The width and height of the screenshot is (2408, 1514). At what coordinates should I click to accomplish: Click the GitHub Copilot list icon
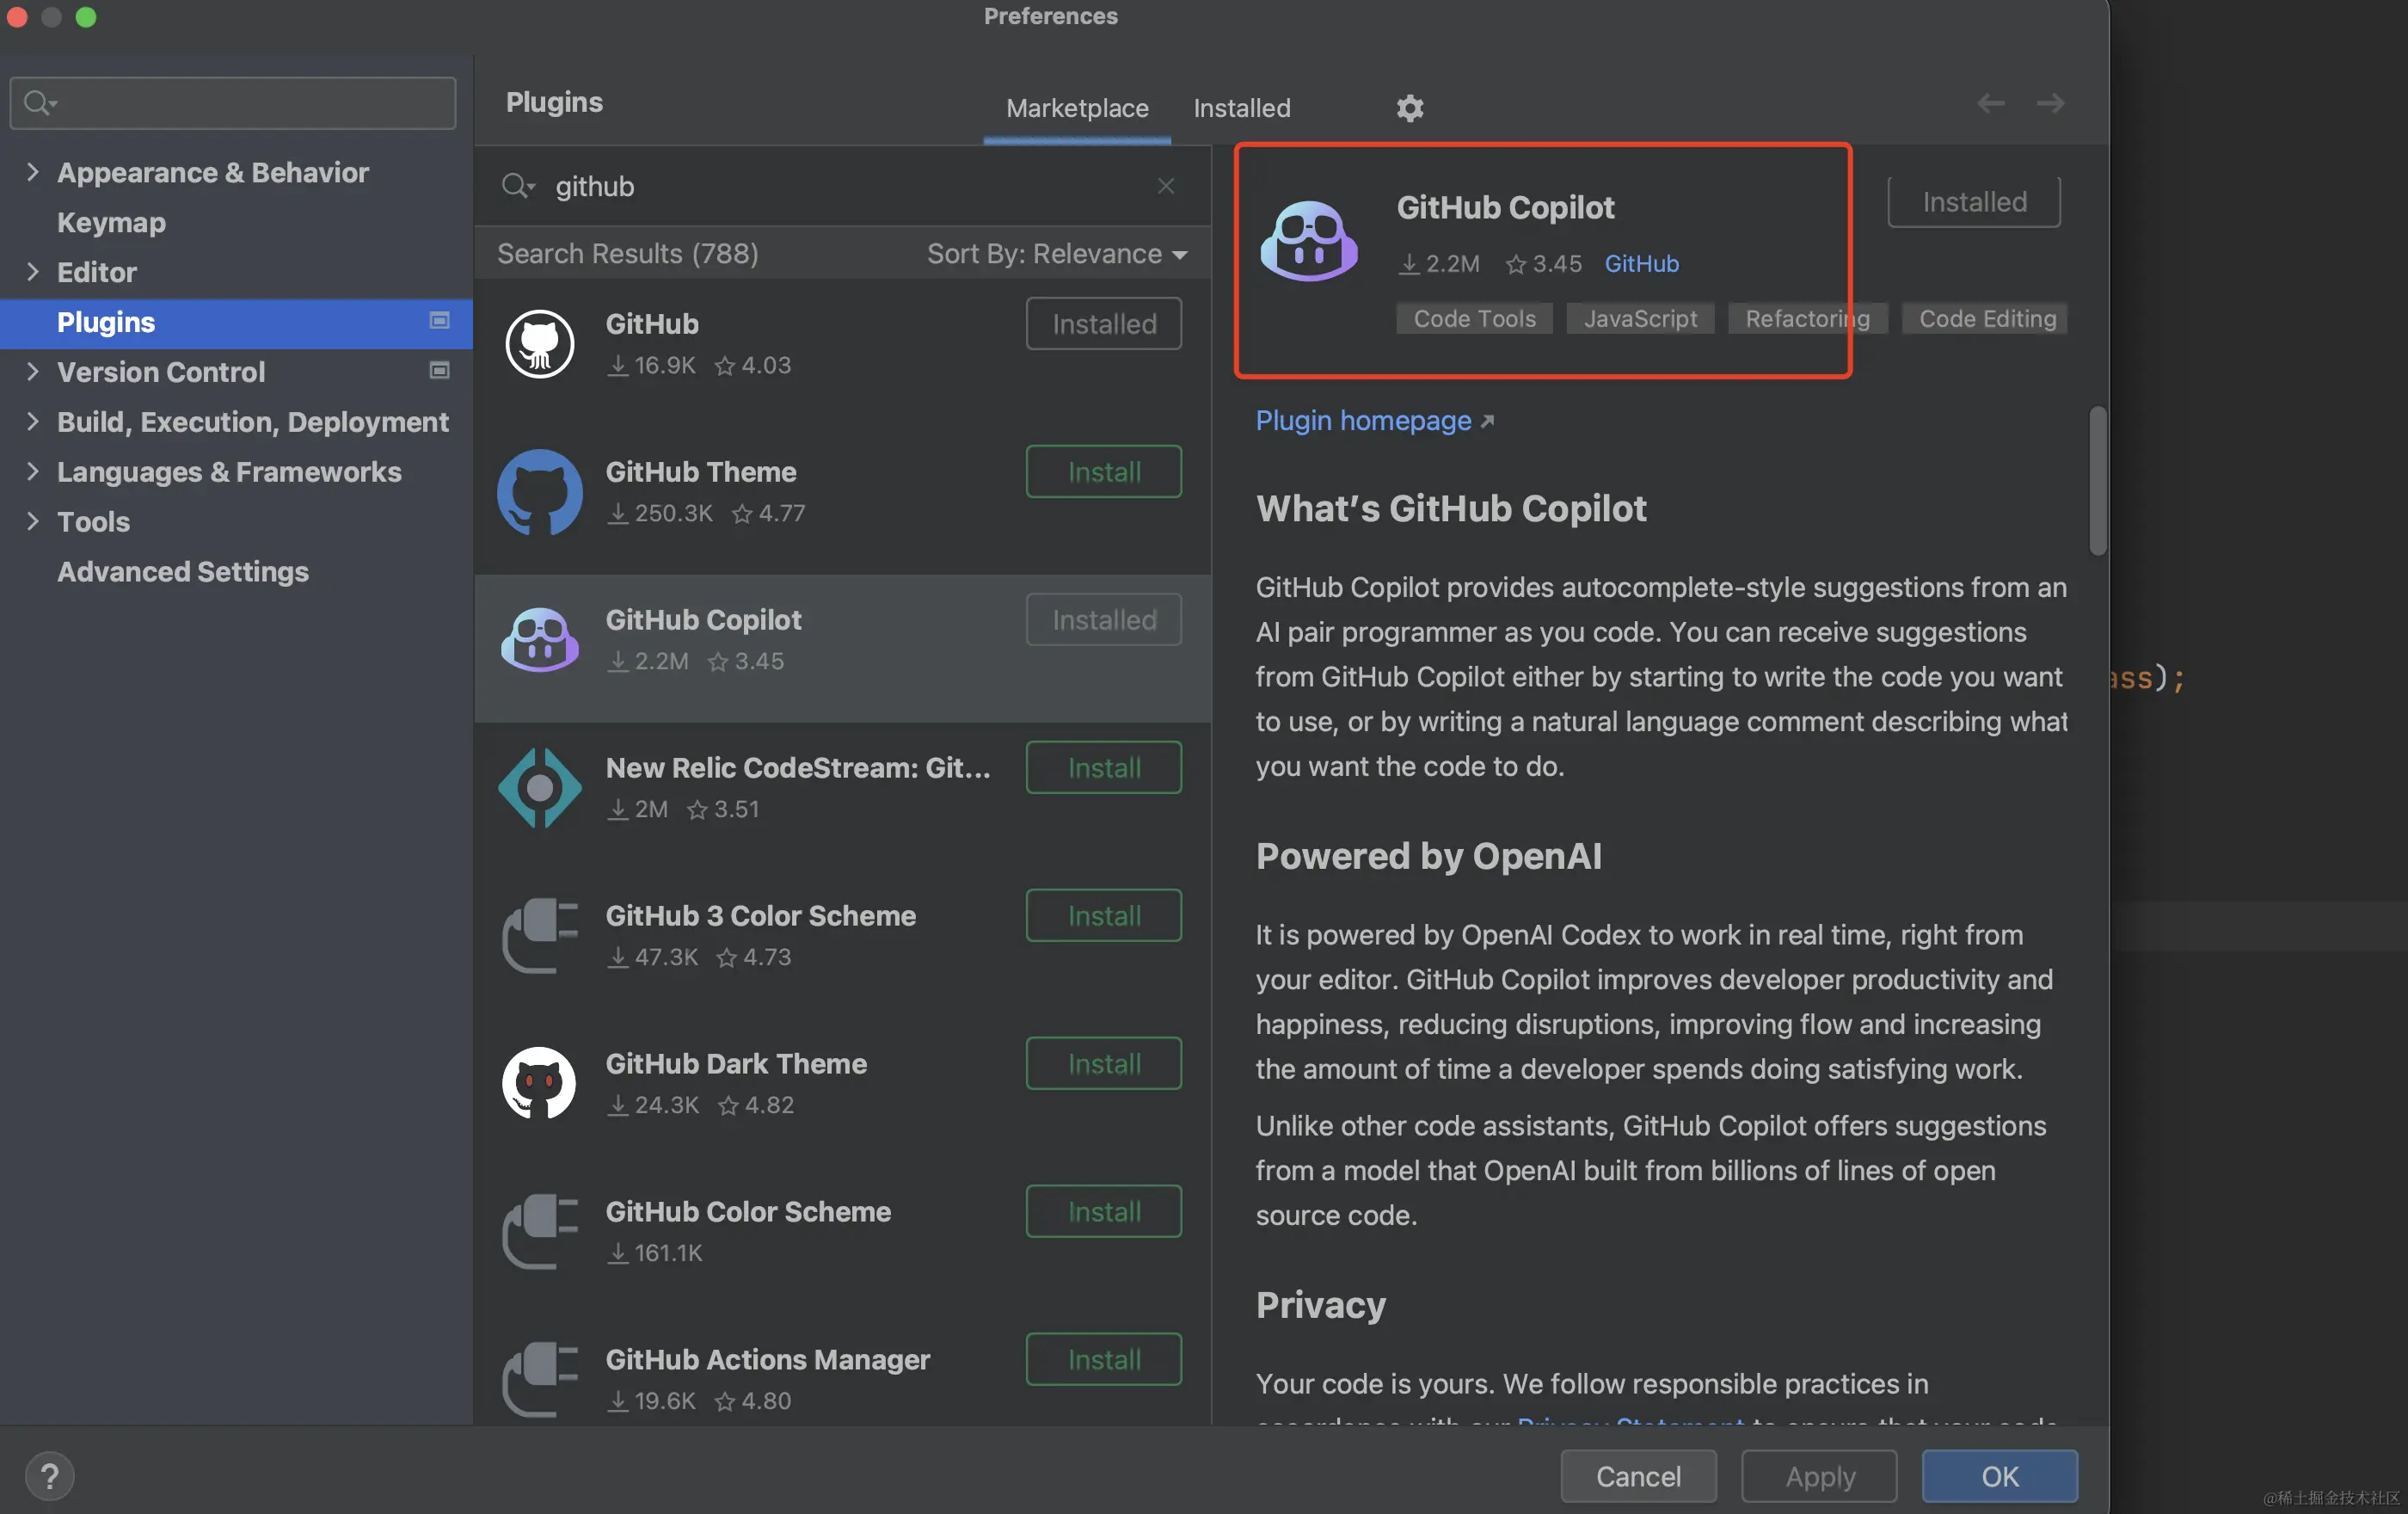pyautogui.click(x=540, y=639)
